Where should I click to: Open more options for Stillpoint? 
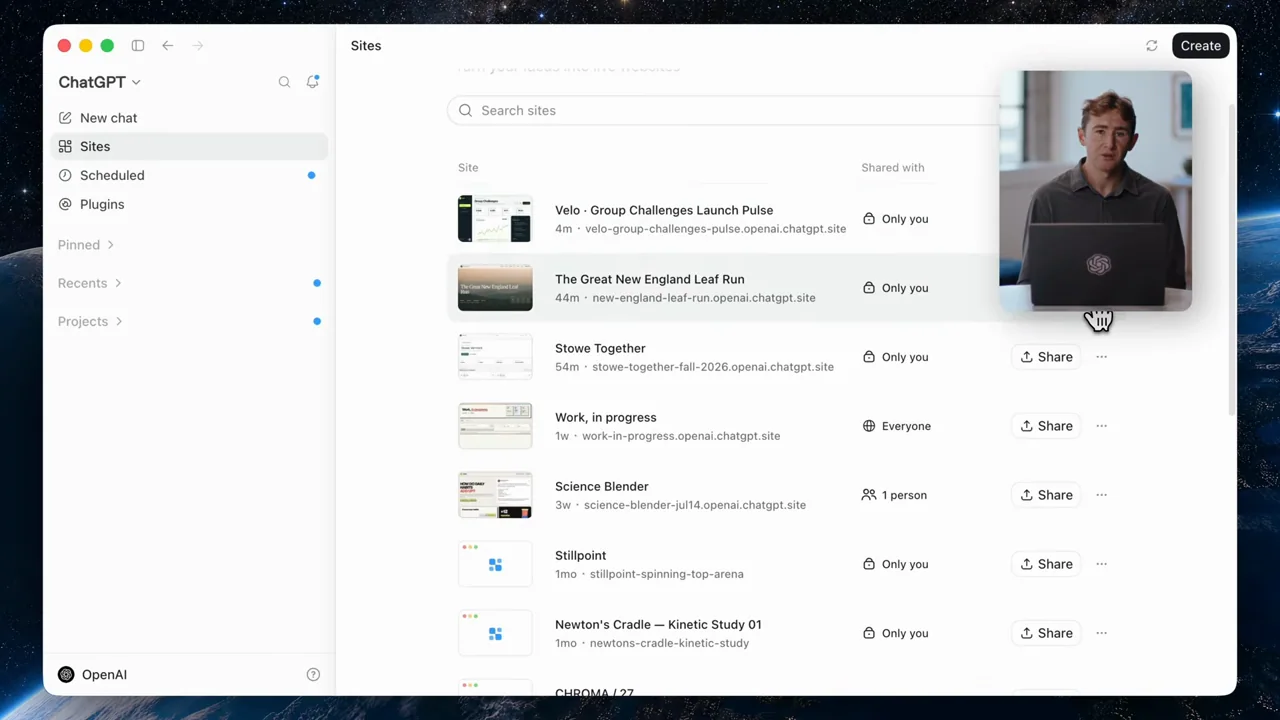1101,564
